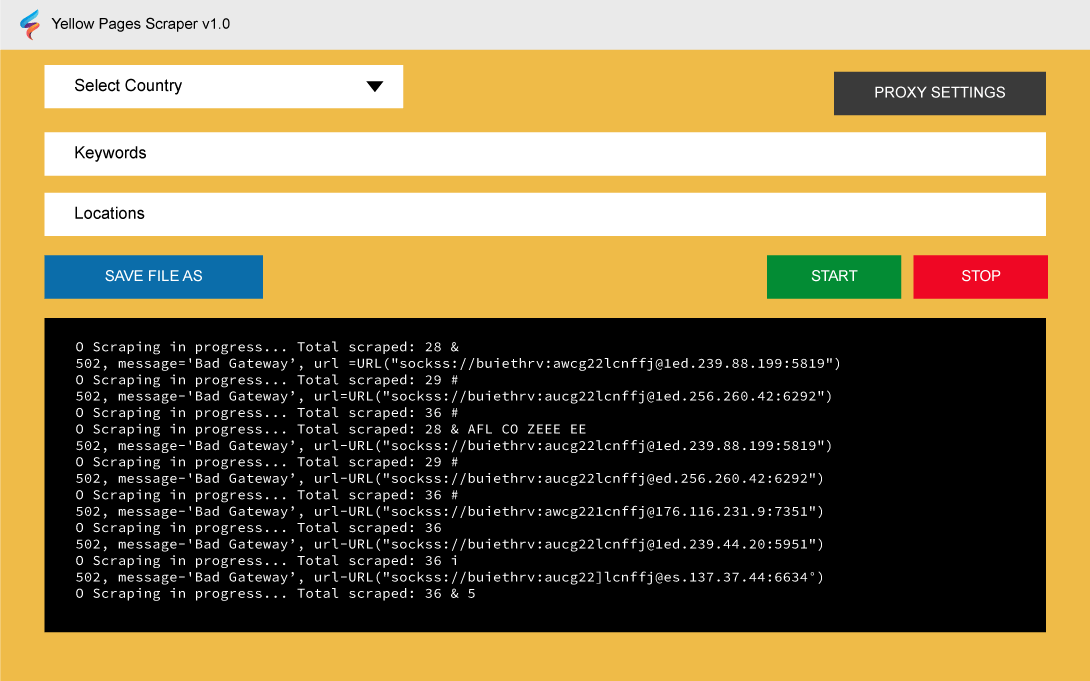Focus the Locations input field

coord(545,214)
